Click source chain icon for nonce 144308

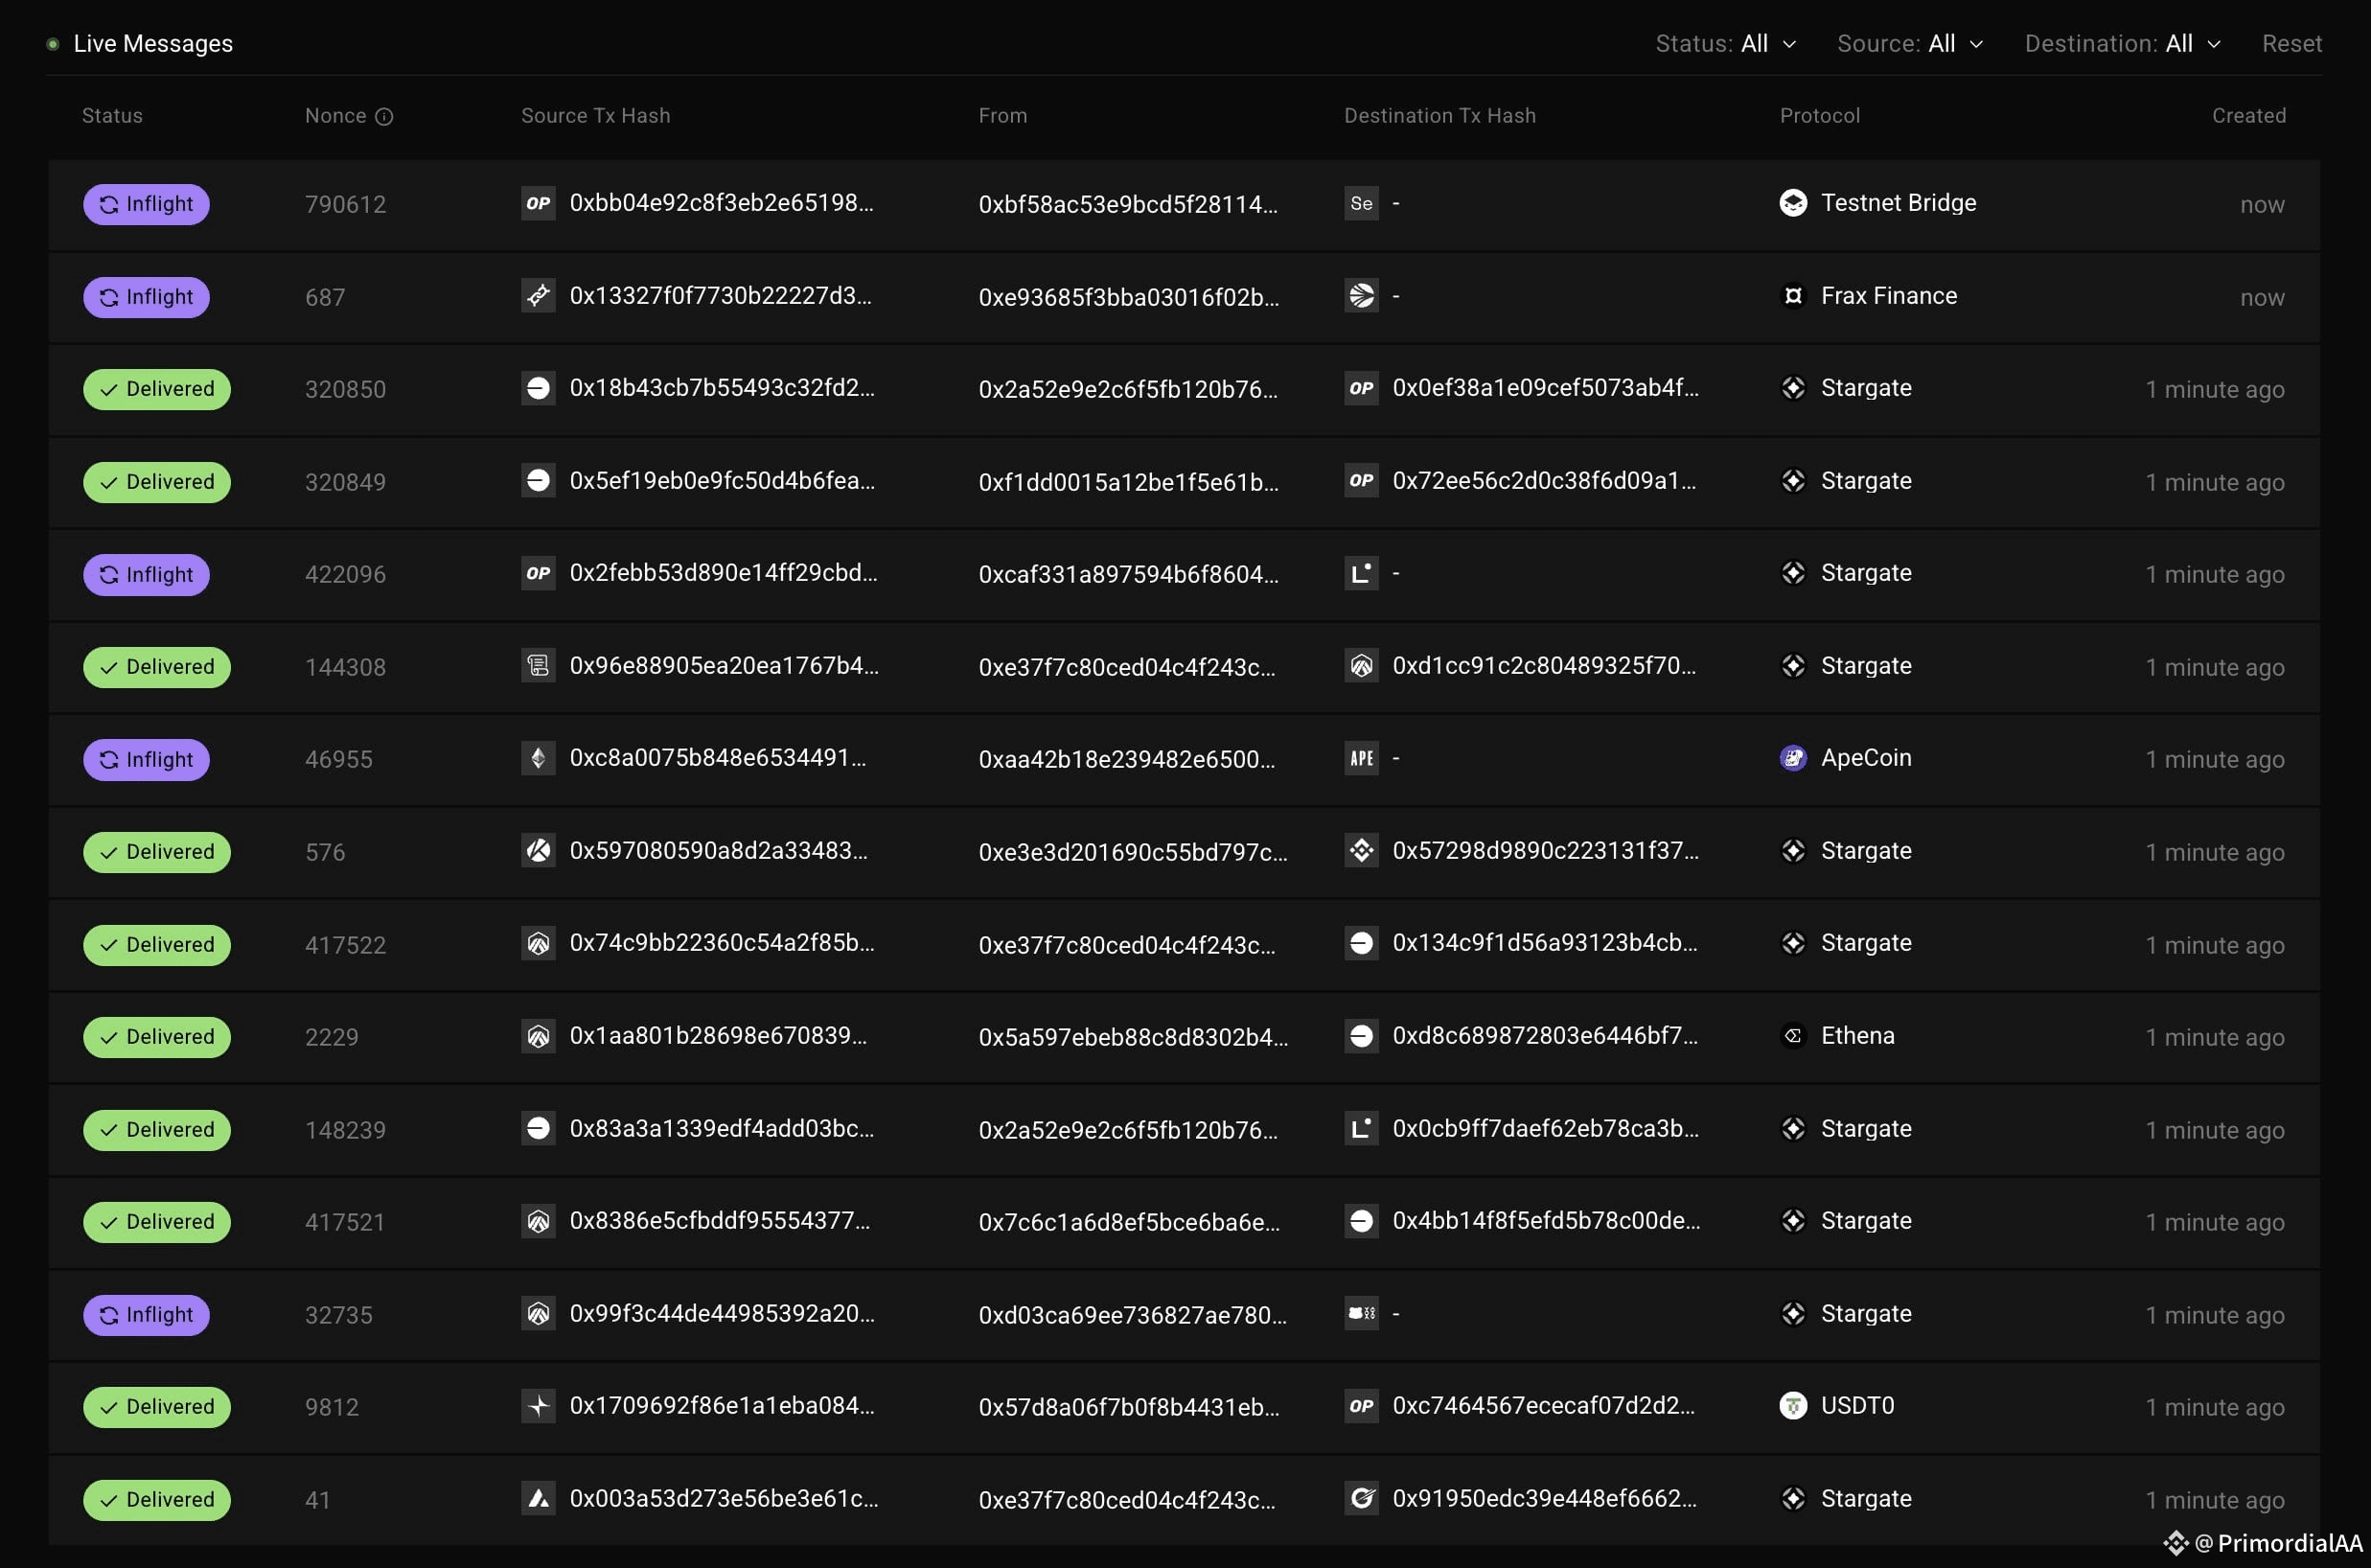[538, 665]
